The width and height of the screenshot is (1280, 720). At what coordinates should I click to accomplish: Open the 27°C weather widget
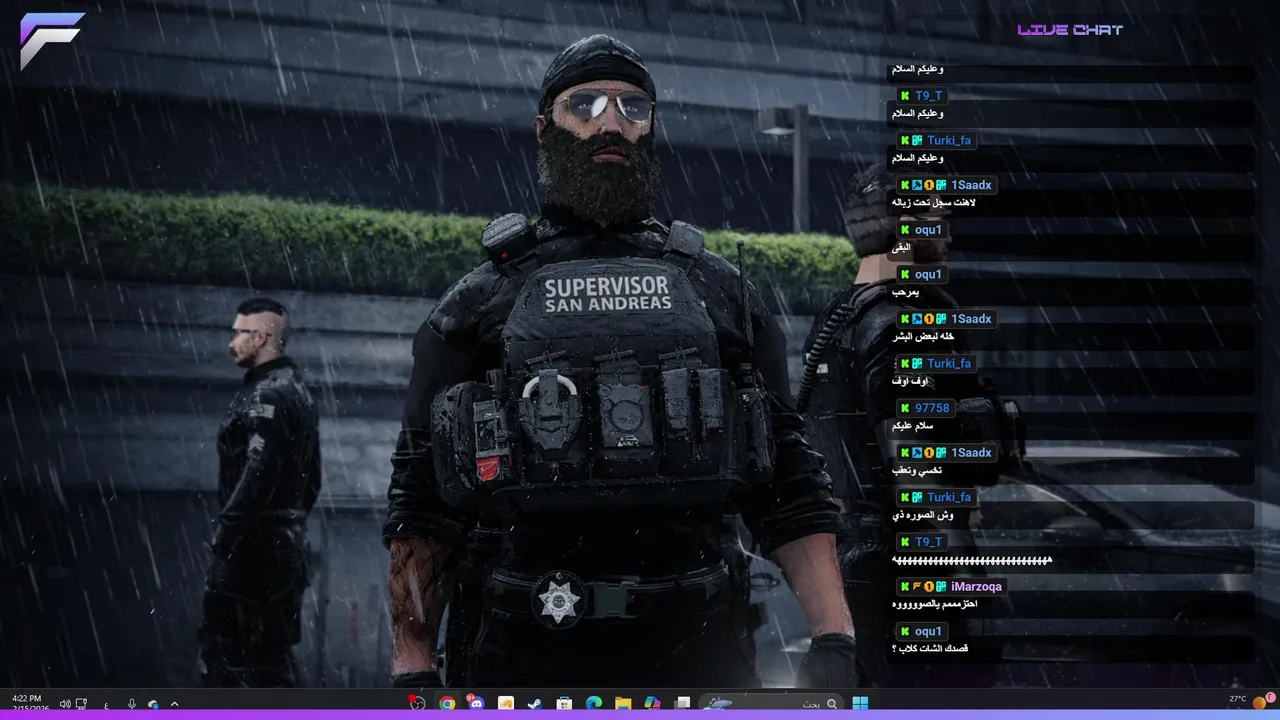[x=1238, y=698]
